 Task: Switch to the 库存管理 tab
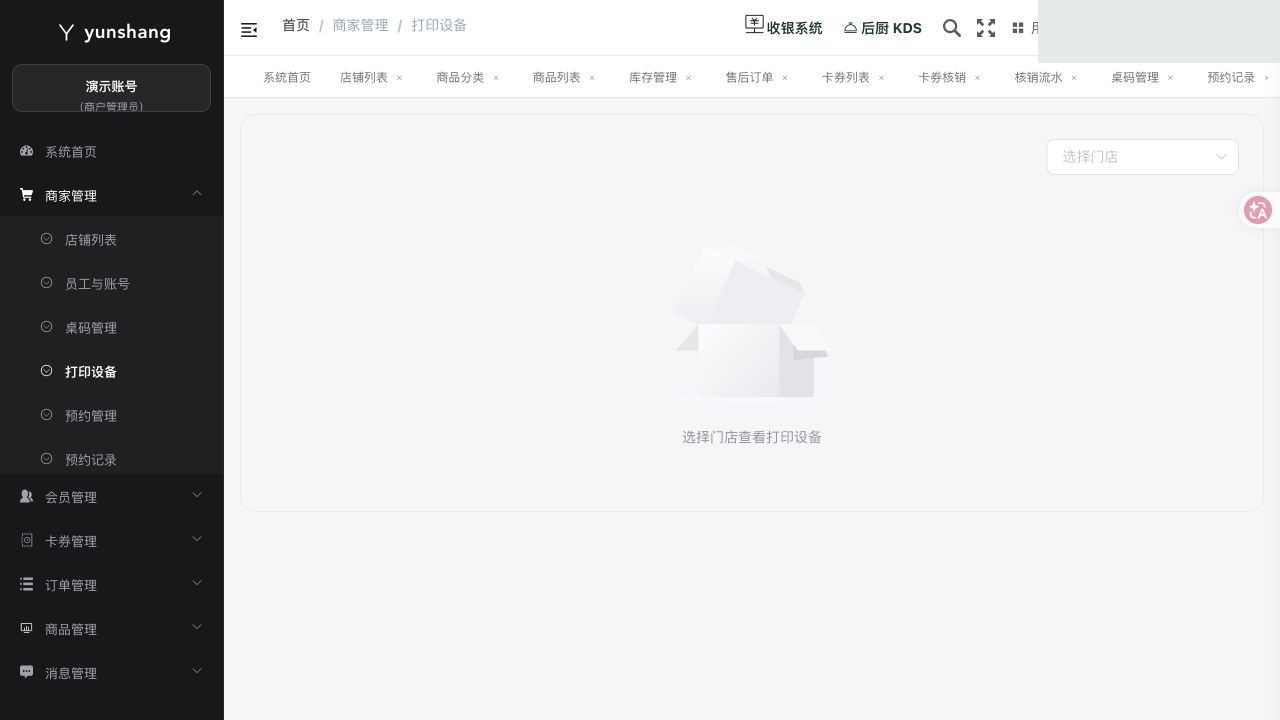click(653, 77)
